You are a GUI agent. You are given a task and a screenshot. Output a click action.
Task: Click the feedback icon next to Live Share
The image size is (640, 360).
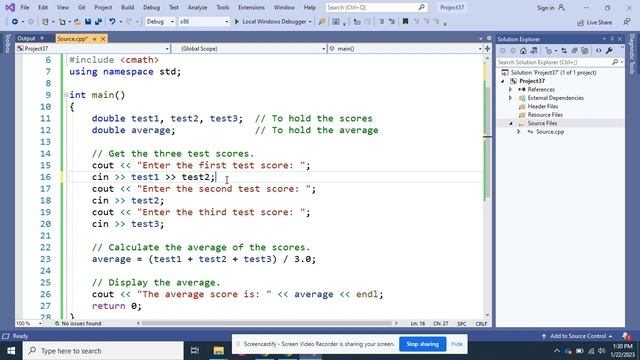click(627, 22)
